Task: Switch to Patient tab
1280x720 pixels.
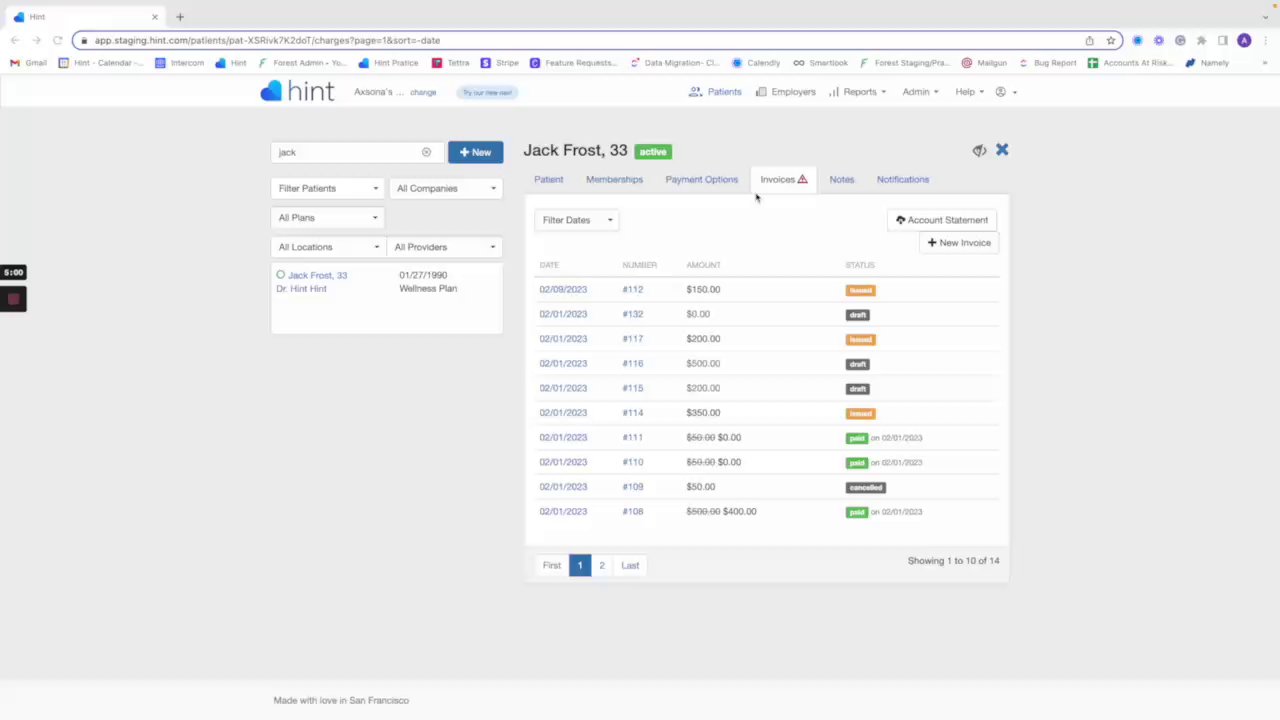Action: point(548,179)
